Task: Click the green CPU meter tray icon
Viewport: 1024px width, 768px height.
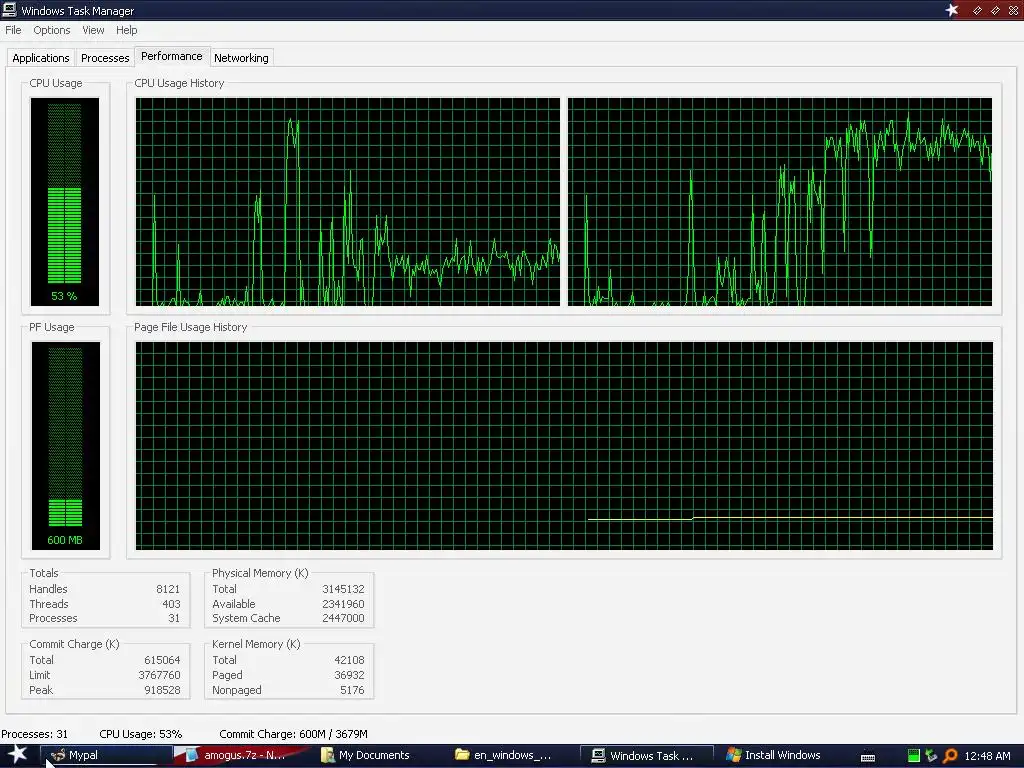Action: click(914, 756)
